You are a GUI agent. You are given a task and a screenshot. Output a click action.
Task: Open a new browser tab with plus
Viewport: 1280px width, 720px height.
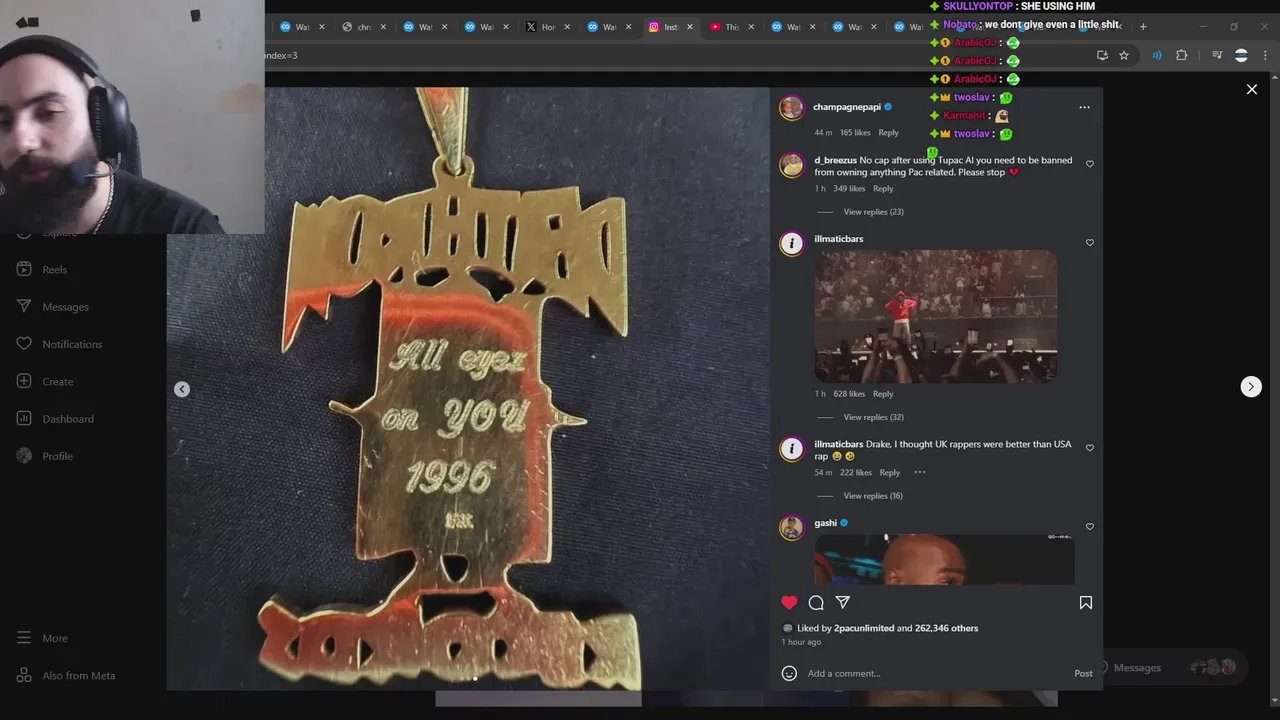1143,27
